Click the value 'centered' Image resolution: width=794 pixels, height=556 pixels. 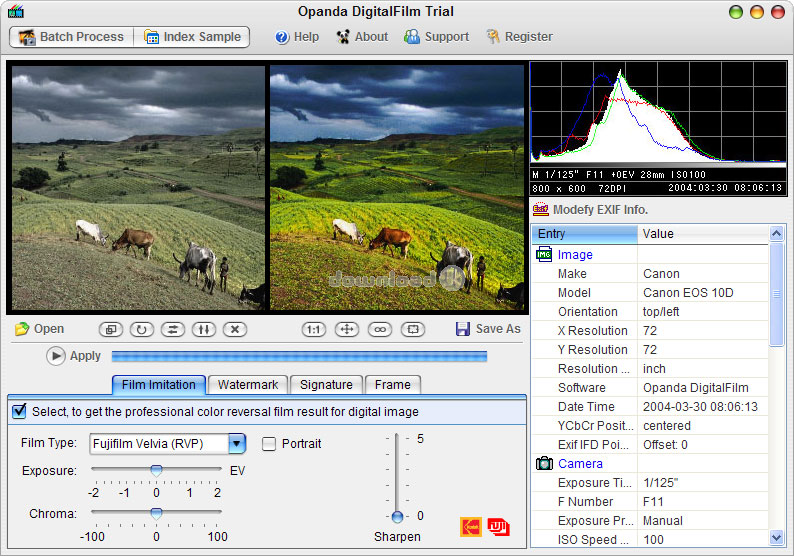pos(666,426)
